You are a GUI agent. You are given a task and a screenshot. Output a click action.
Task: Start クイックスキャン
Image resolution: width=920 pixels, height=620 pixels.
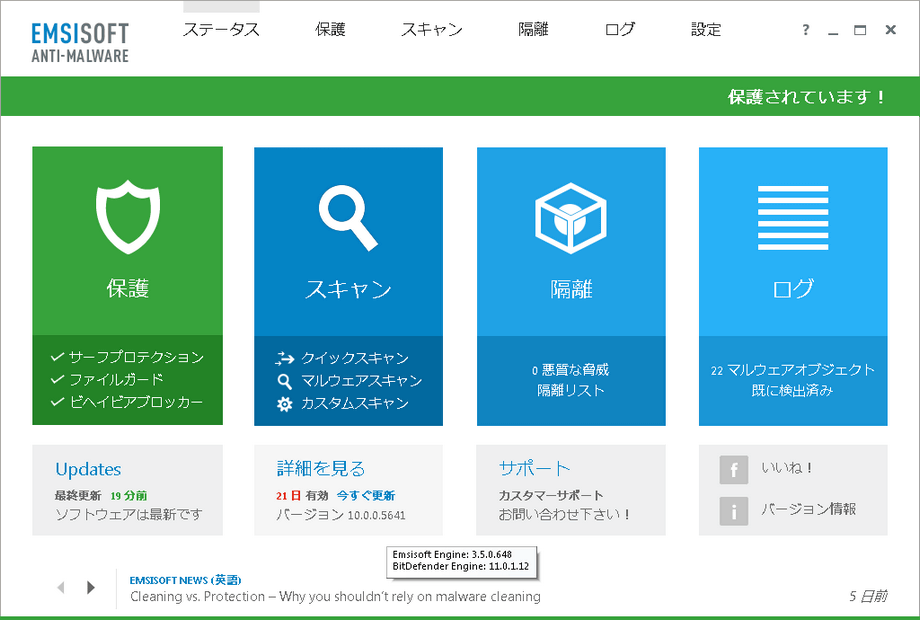(355, 358)
